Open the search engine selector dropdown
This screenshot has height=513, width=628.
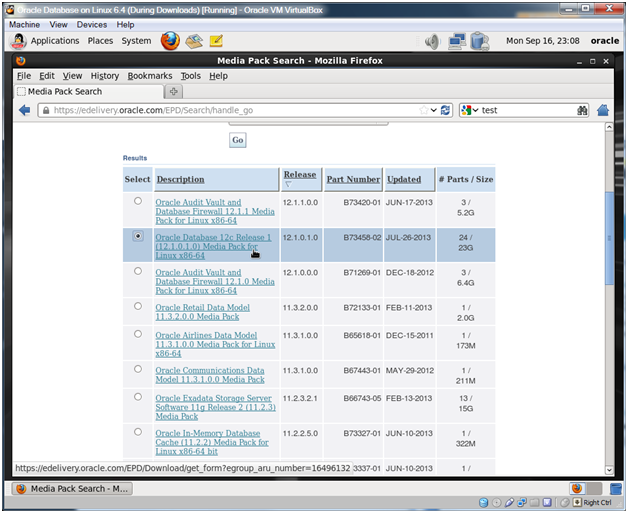point(471,110)
